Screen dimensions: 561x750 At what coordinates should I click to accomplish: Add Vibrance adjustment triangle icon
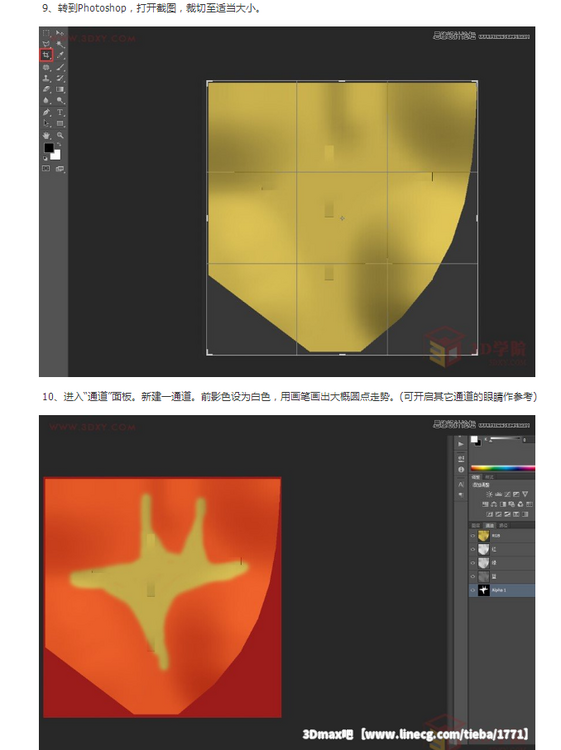coord(525,494)
